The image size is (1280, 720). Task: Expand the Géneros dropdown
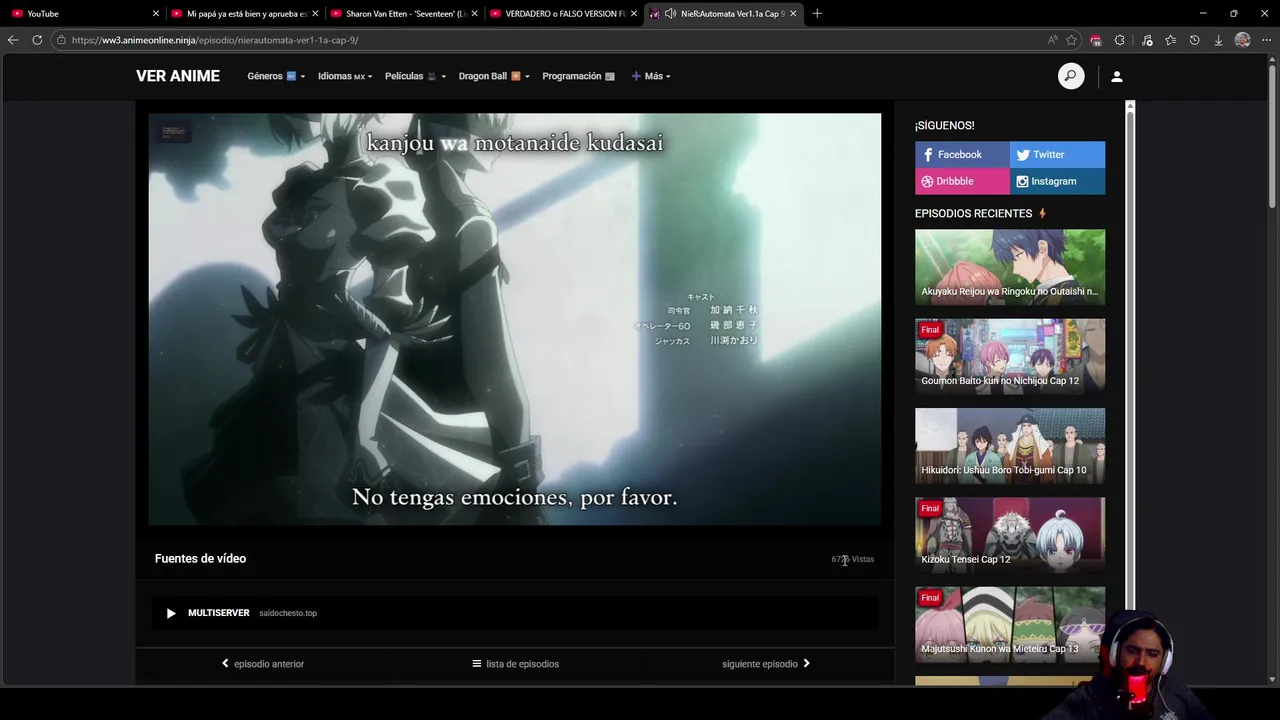[x=276, y=76]
